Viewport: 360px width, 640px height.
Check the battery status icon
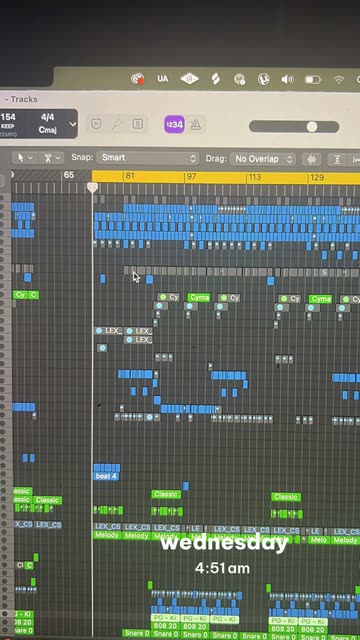click(313, 80)
